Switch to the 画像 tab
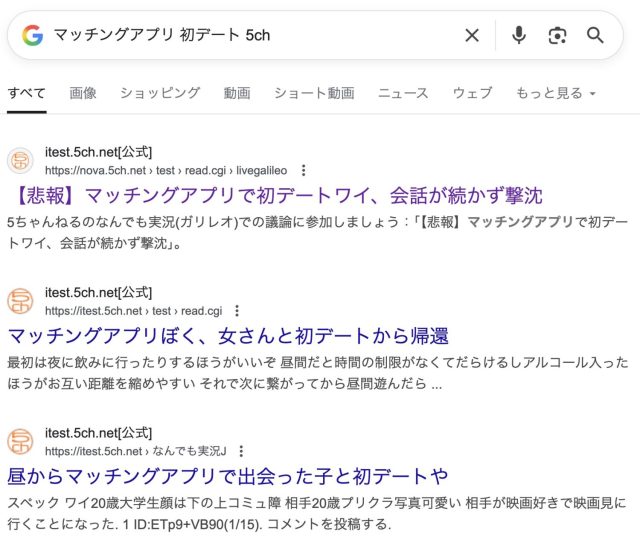The width and height of the screenshot is (640, 548). 83,93
